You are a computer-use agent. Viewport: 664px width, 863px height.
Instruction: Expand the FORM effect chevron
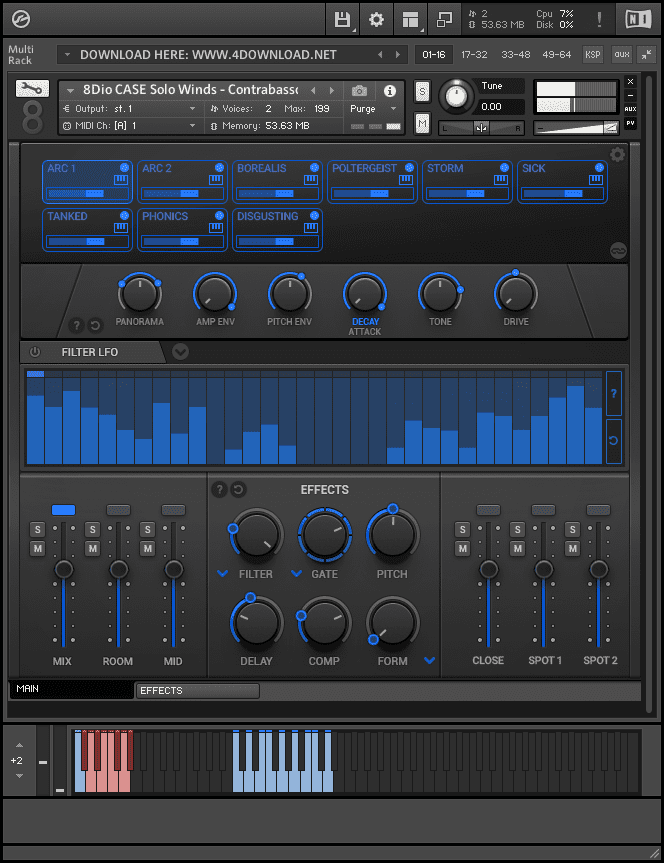tap(429, 660)
